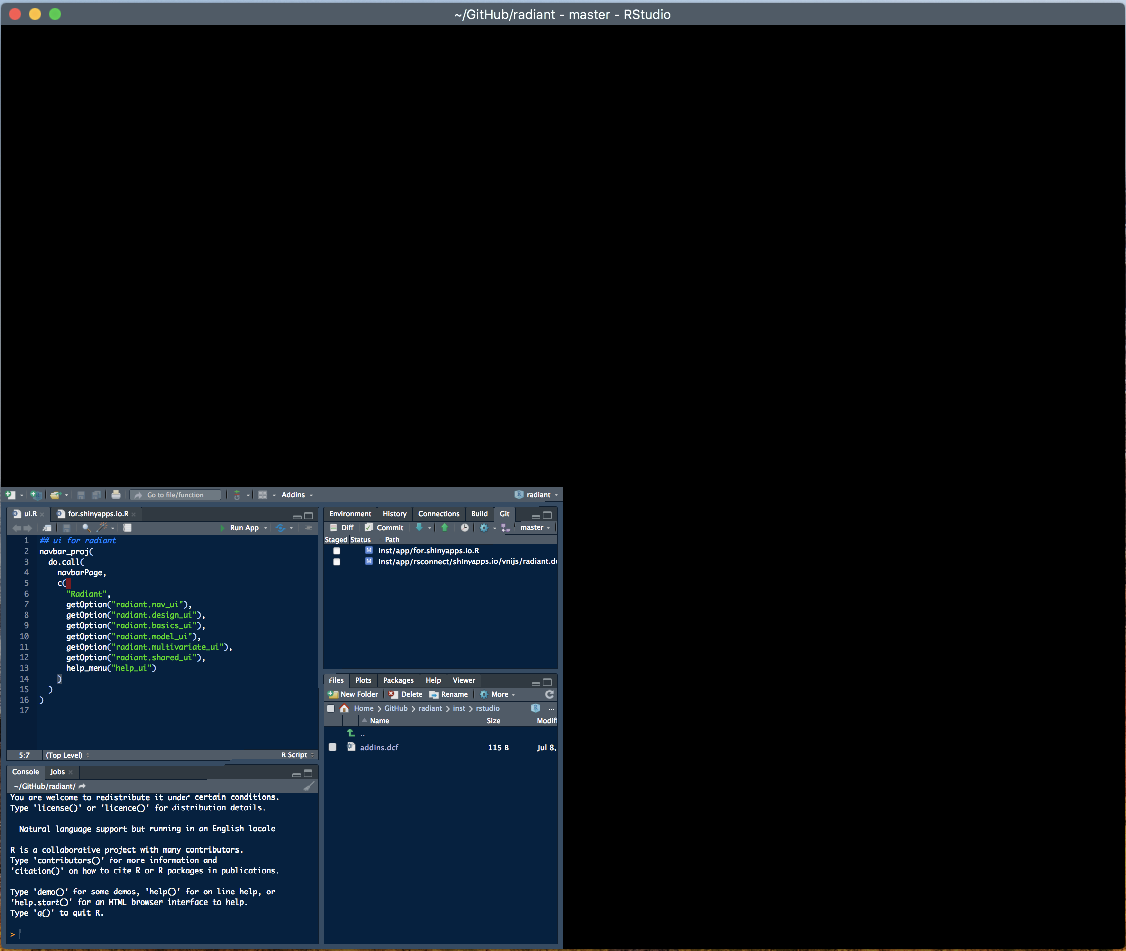Click the New File icon in main toolbar

click(10, 495)
